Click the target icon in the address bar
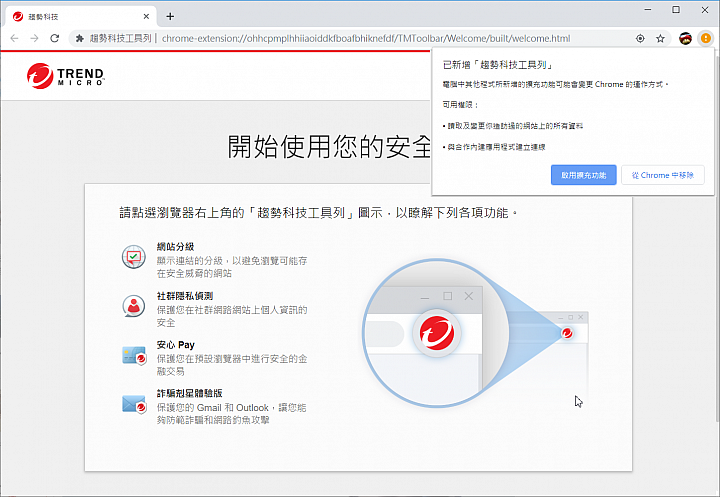 [x=640, y=39]
